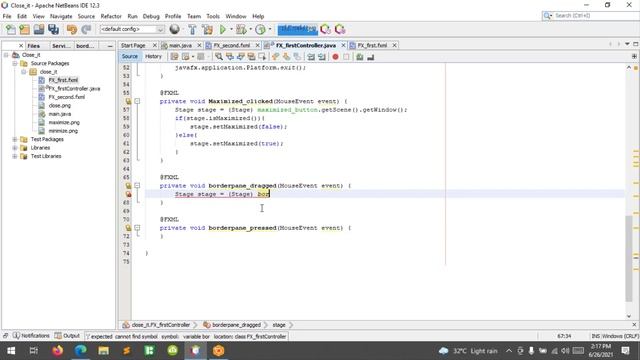Select FX_firstController.java in project tree

[74, 89]
